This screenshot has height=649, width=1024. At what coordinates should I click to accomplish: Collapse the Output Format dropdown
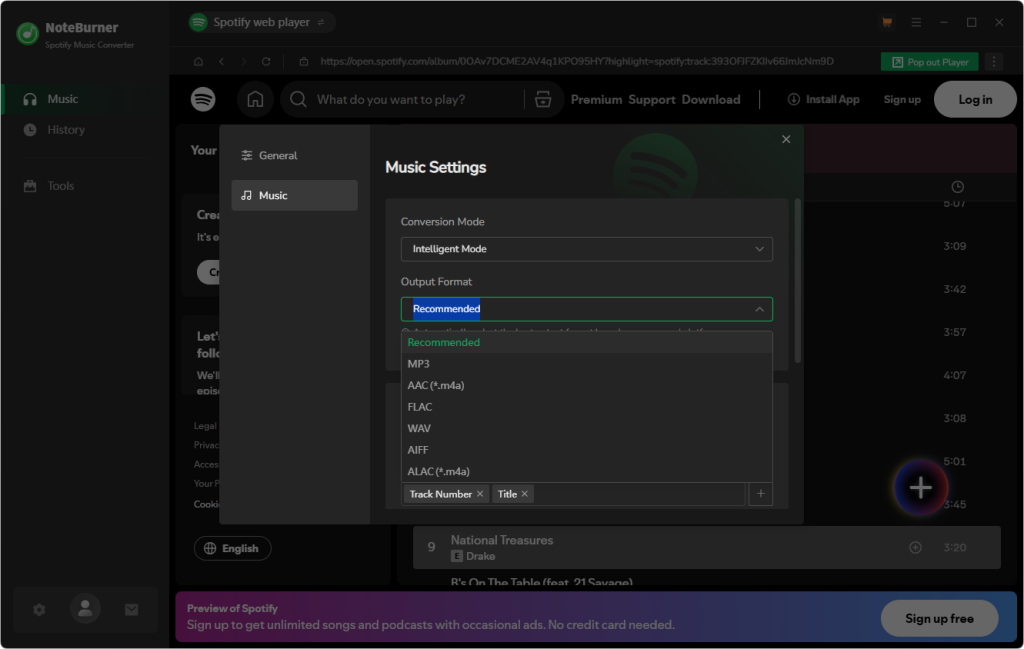click(x=586, y=309)
